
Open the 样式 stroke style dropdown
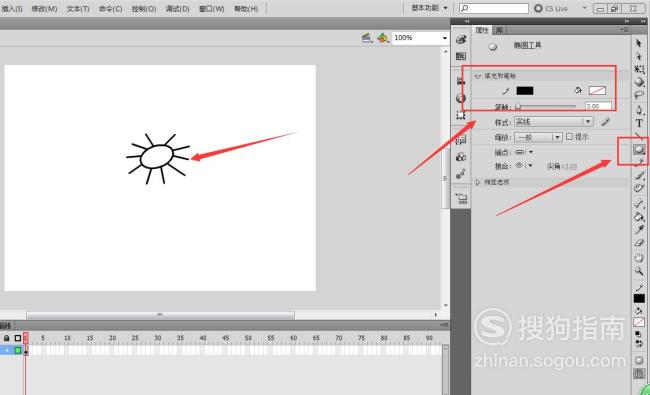click(x=553, y=121)
